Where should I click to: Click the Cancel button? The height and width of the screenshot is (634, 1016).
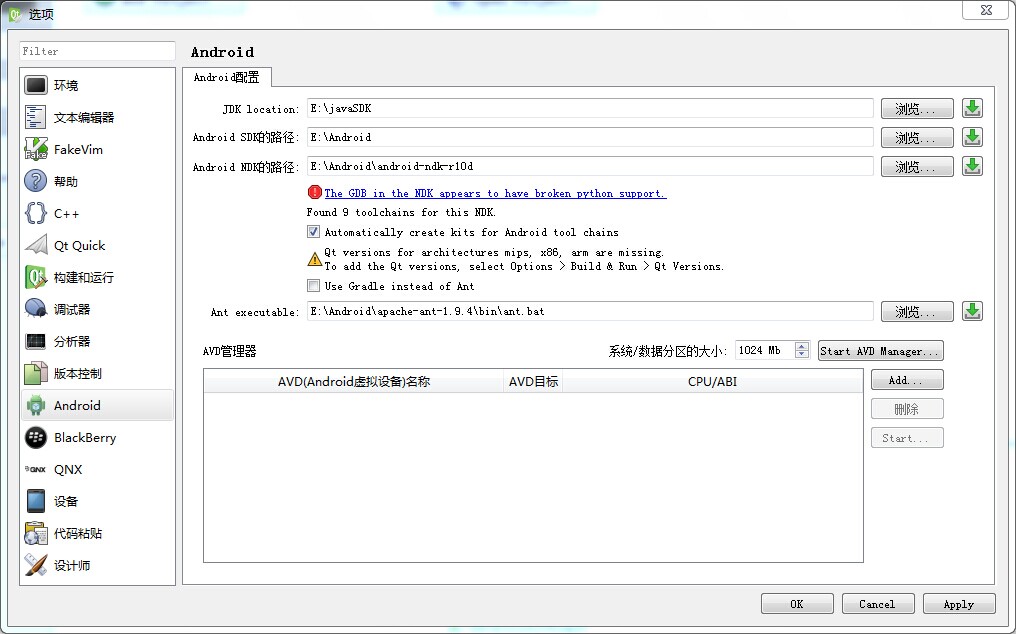878,604
